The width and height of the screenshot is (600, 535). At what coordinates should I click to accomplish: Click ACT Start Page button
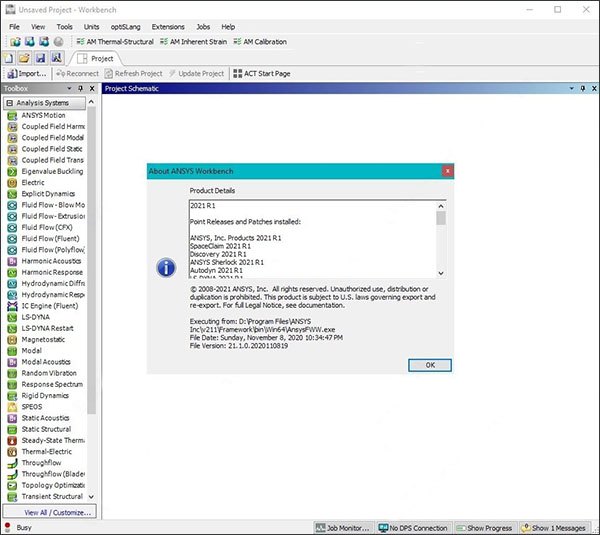click(x=262, y=73)
